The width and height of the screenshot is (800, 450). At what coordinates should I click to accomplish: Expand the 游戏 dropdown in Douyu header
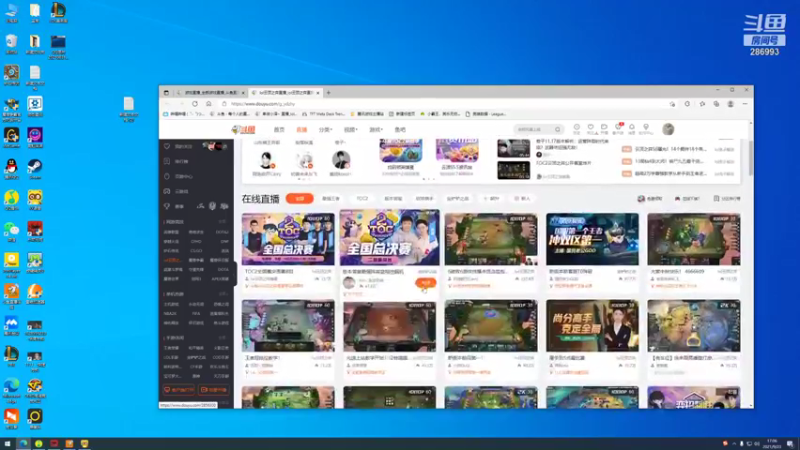(x=376, y=130)
